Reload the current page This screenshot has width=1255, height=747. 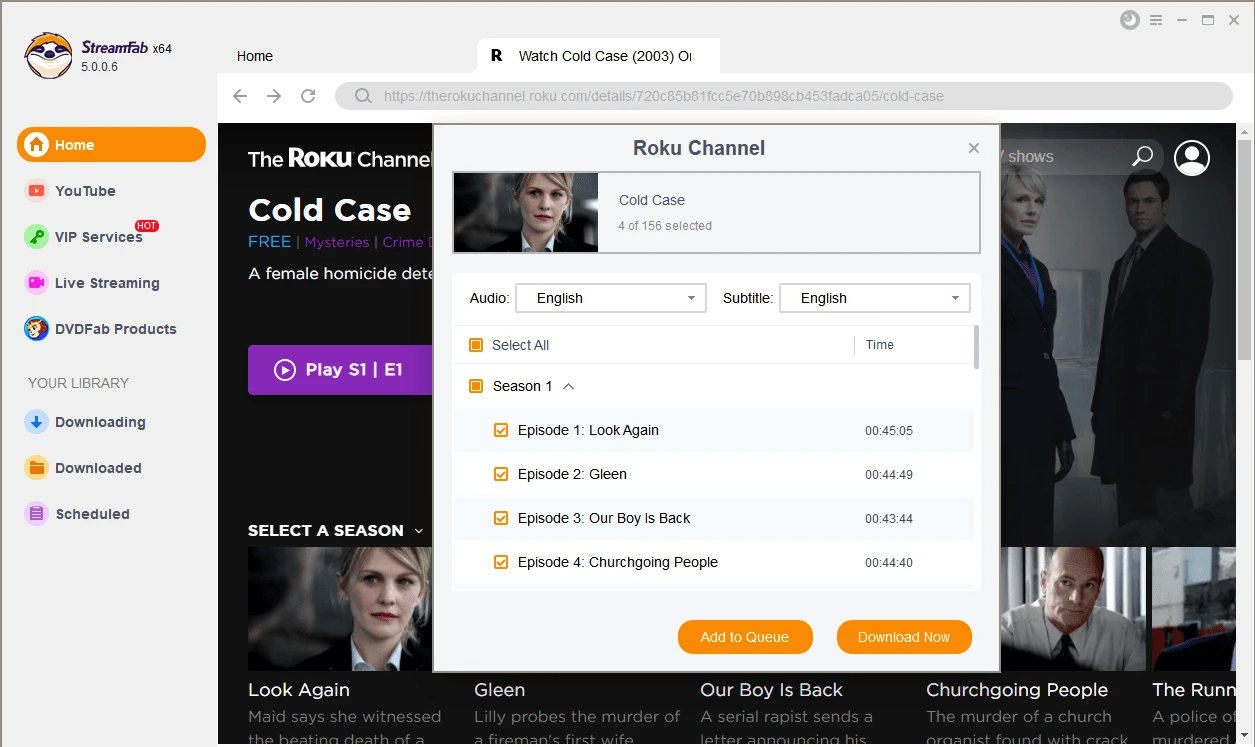pyautogui.click(x=308, y=96)
